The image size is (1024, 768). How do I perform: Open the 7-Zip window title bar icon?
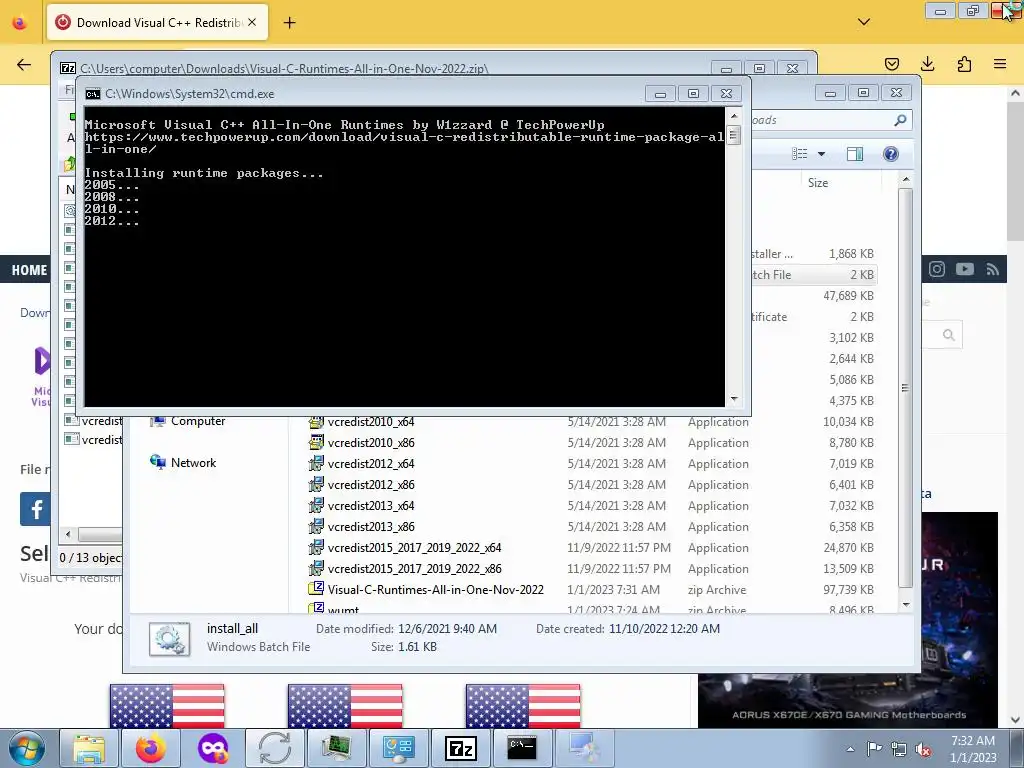point(68,68)
